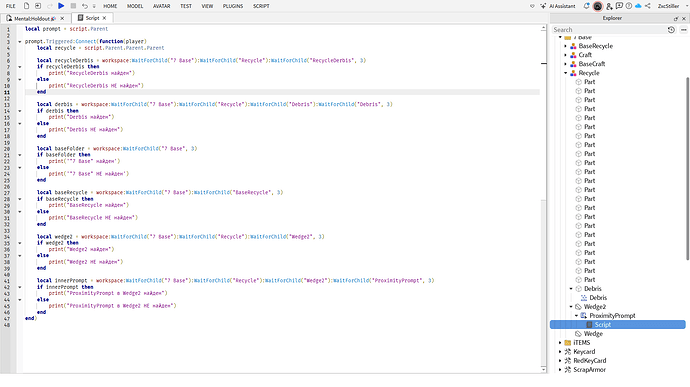Click the round black avatar icon
The image size is (690, 387).
pos(598,6)
